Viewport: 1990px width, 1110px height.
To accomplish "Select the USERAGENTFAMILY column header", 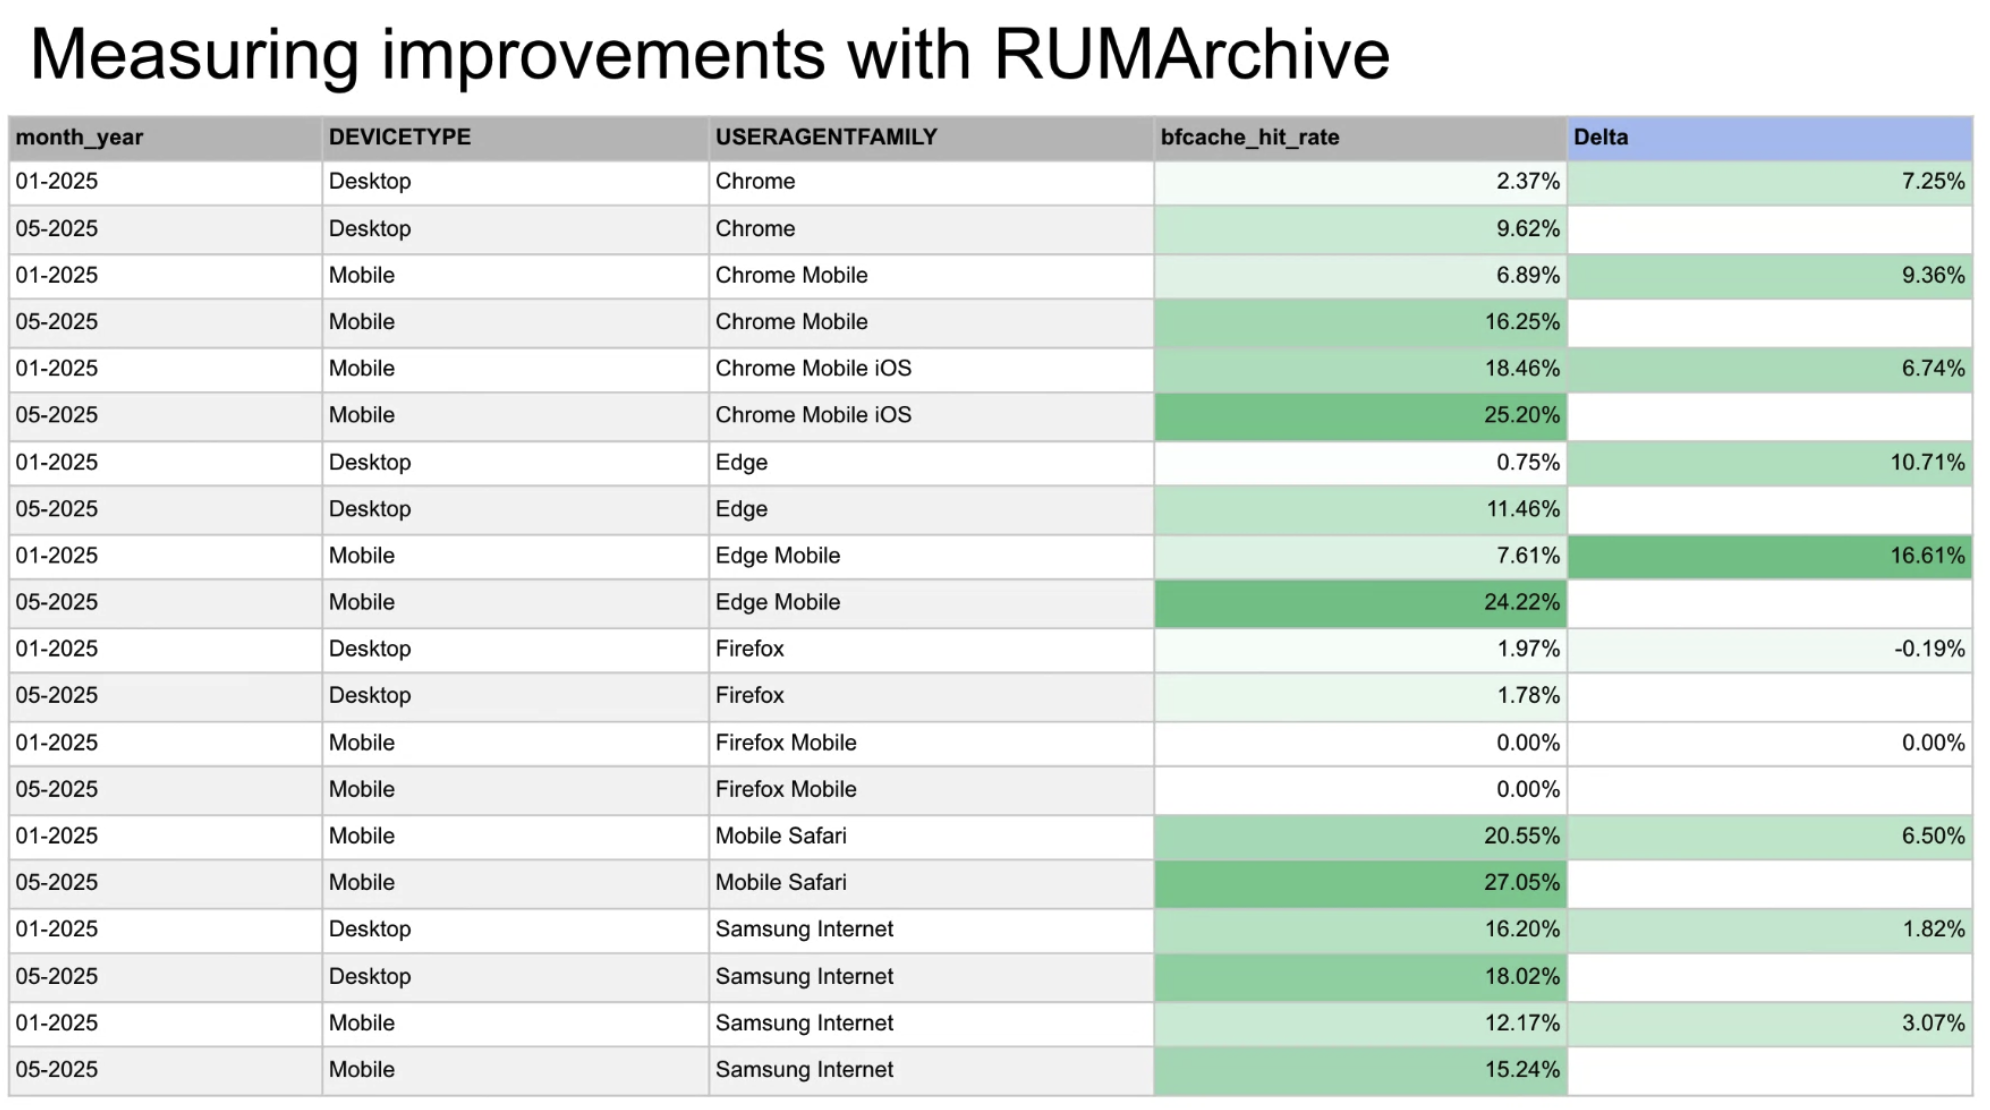I will point(931,138).
